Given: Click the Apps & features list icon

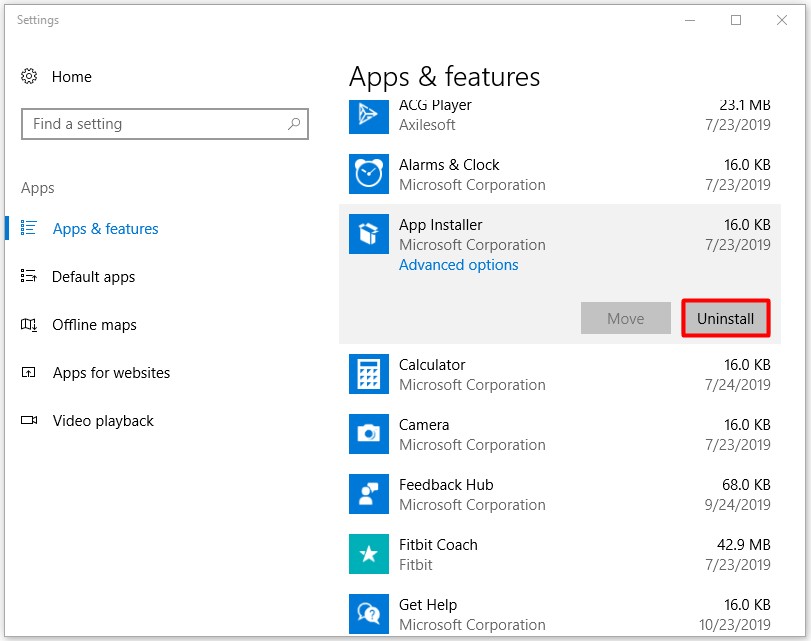Looking at the screenshot, I should (x=28, y=228).
